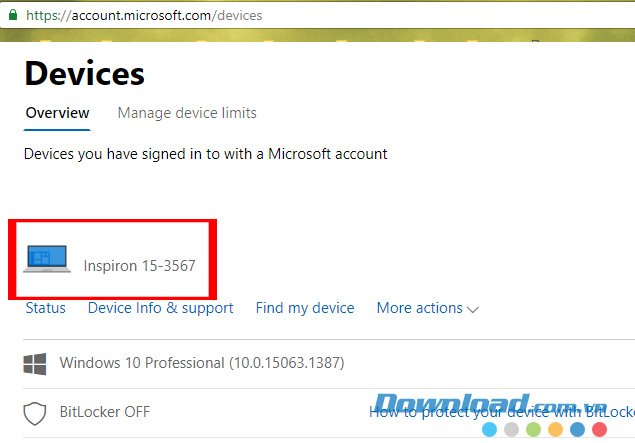This screenshot has width=635, height=443.
Task: Click the red dot
Action: [600, 430]
